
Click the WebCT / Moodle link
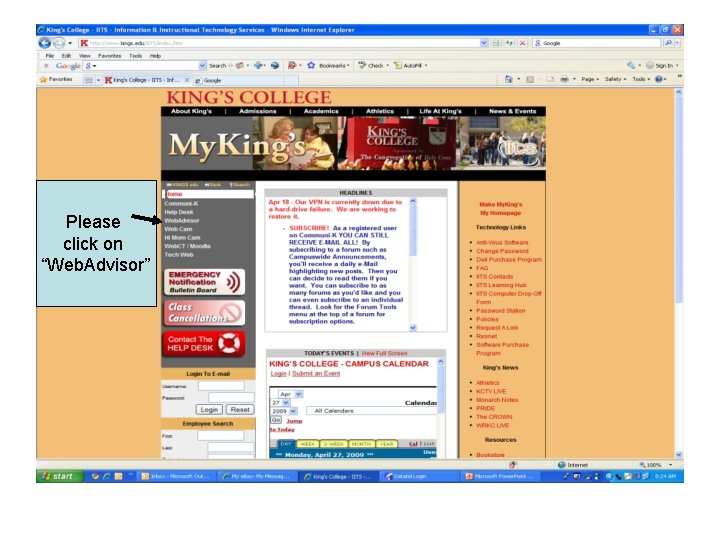pos(187,246)
